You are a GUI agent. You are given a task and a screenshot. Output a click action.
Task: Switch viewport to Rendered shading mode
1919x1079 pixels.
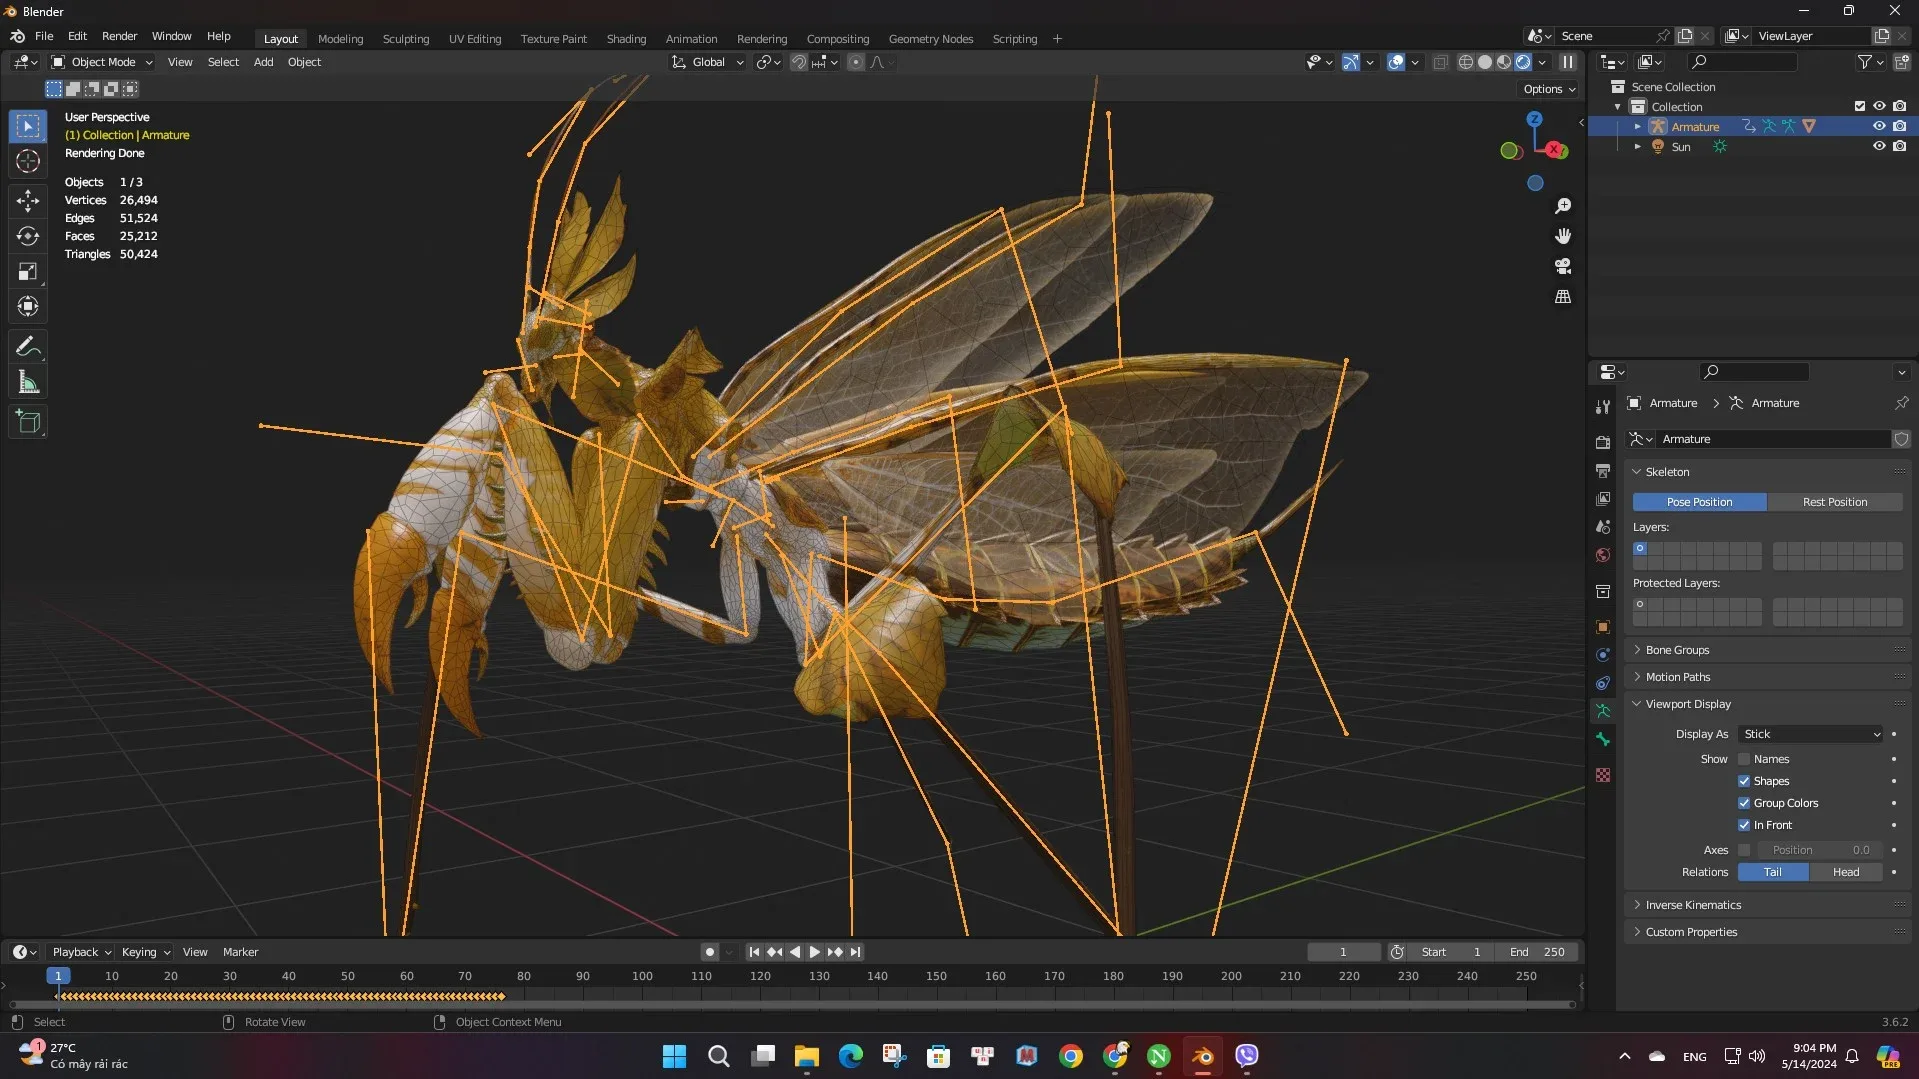click(1522, 61)
